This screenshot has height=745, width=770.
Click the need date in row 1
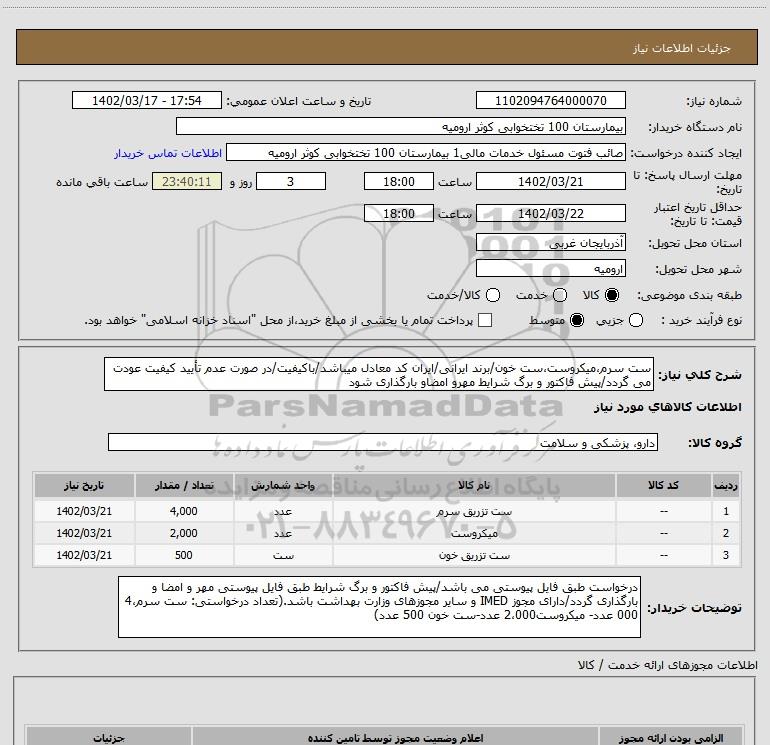pos(84,511)
